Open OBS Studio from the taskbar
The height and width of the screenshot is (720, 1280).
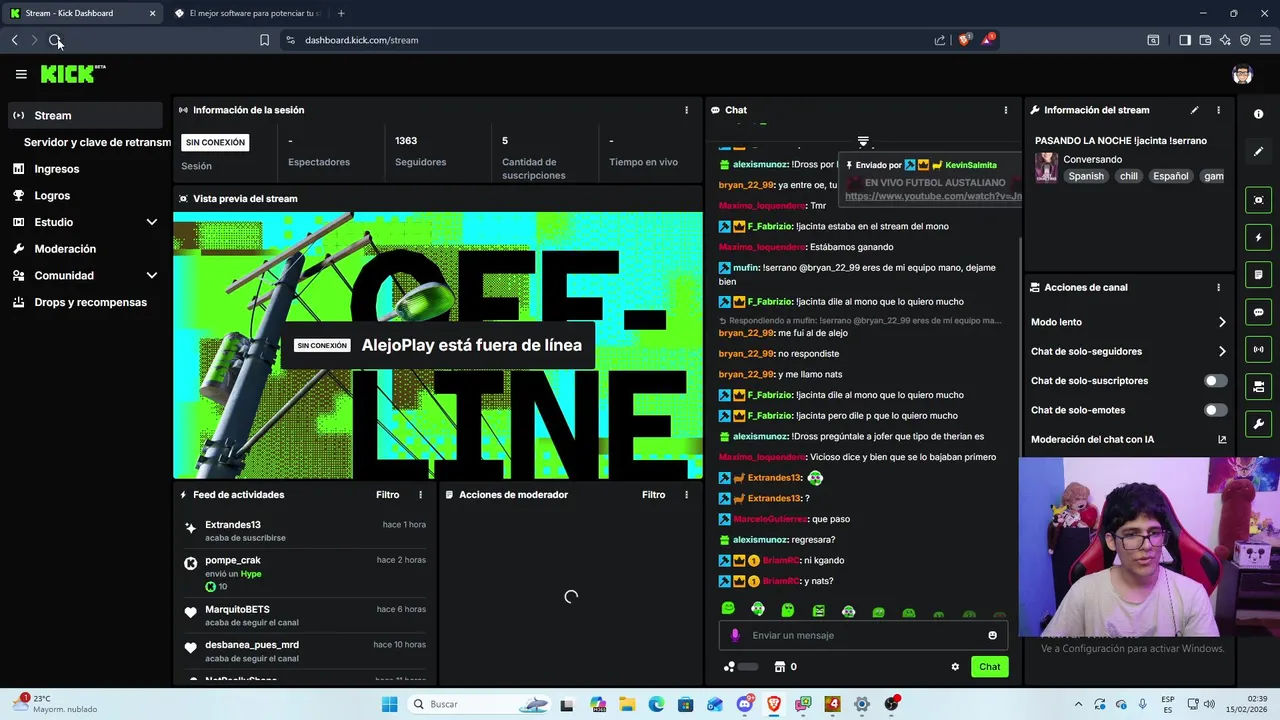[x=891, y=704]
